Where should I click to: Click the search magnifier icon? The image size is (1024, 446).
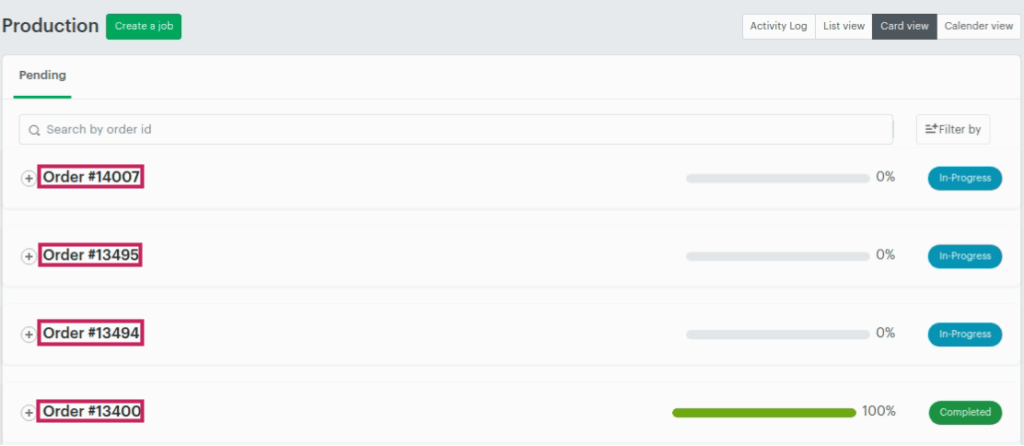[34, 130]
